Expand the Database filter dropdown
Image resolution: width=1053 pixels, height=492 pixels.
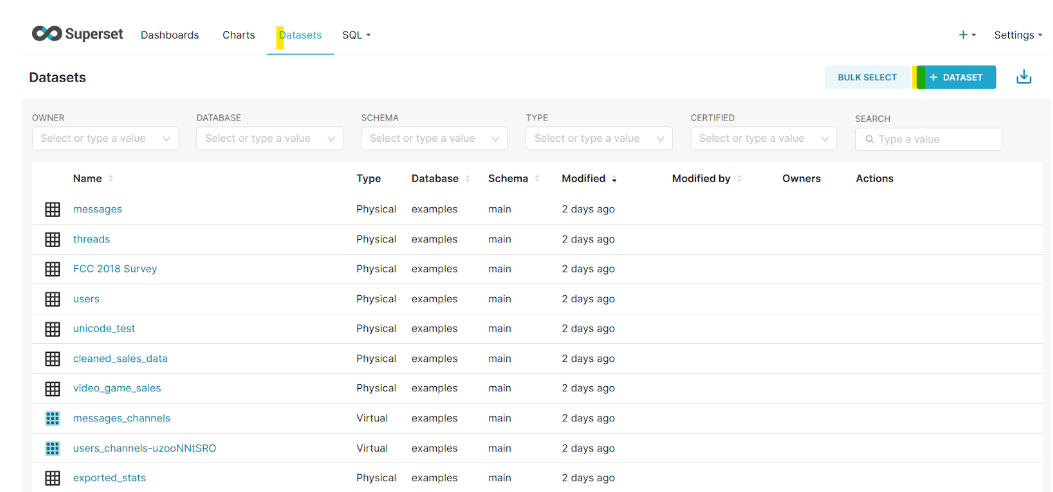[269, 139]
